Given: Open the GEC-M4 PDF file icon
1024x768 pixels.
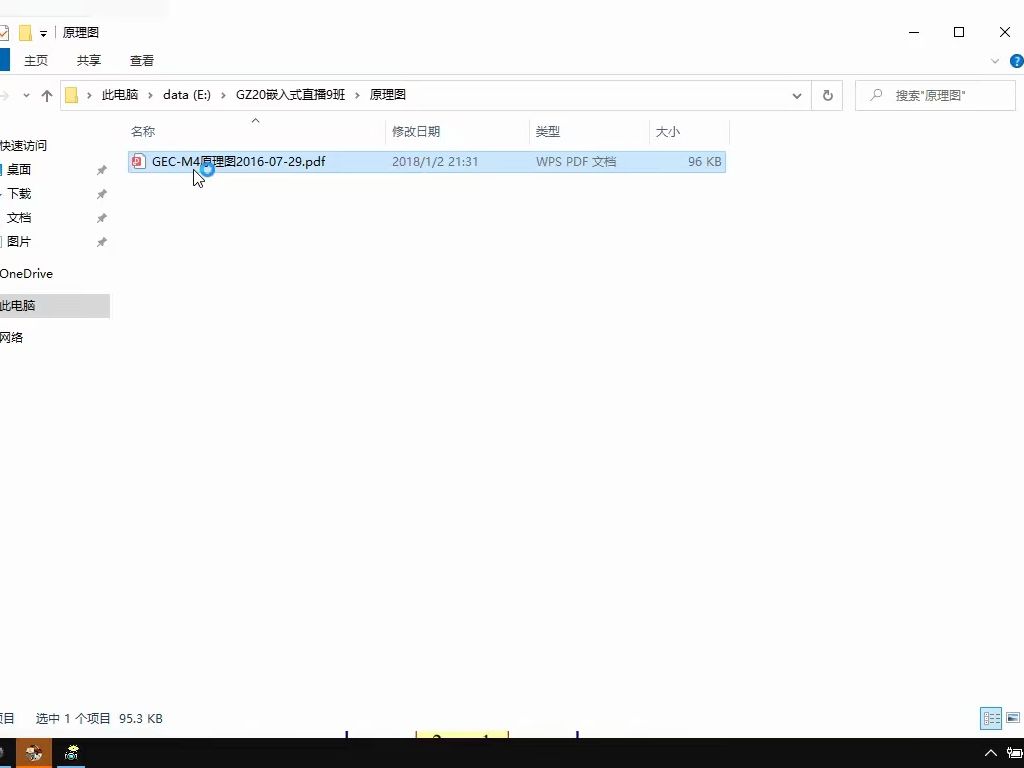Looking at the screenshot, I should (138, 161).
